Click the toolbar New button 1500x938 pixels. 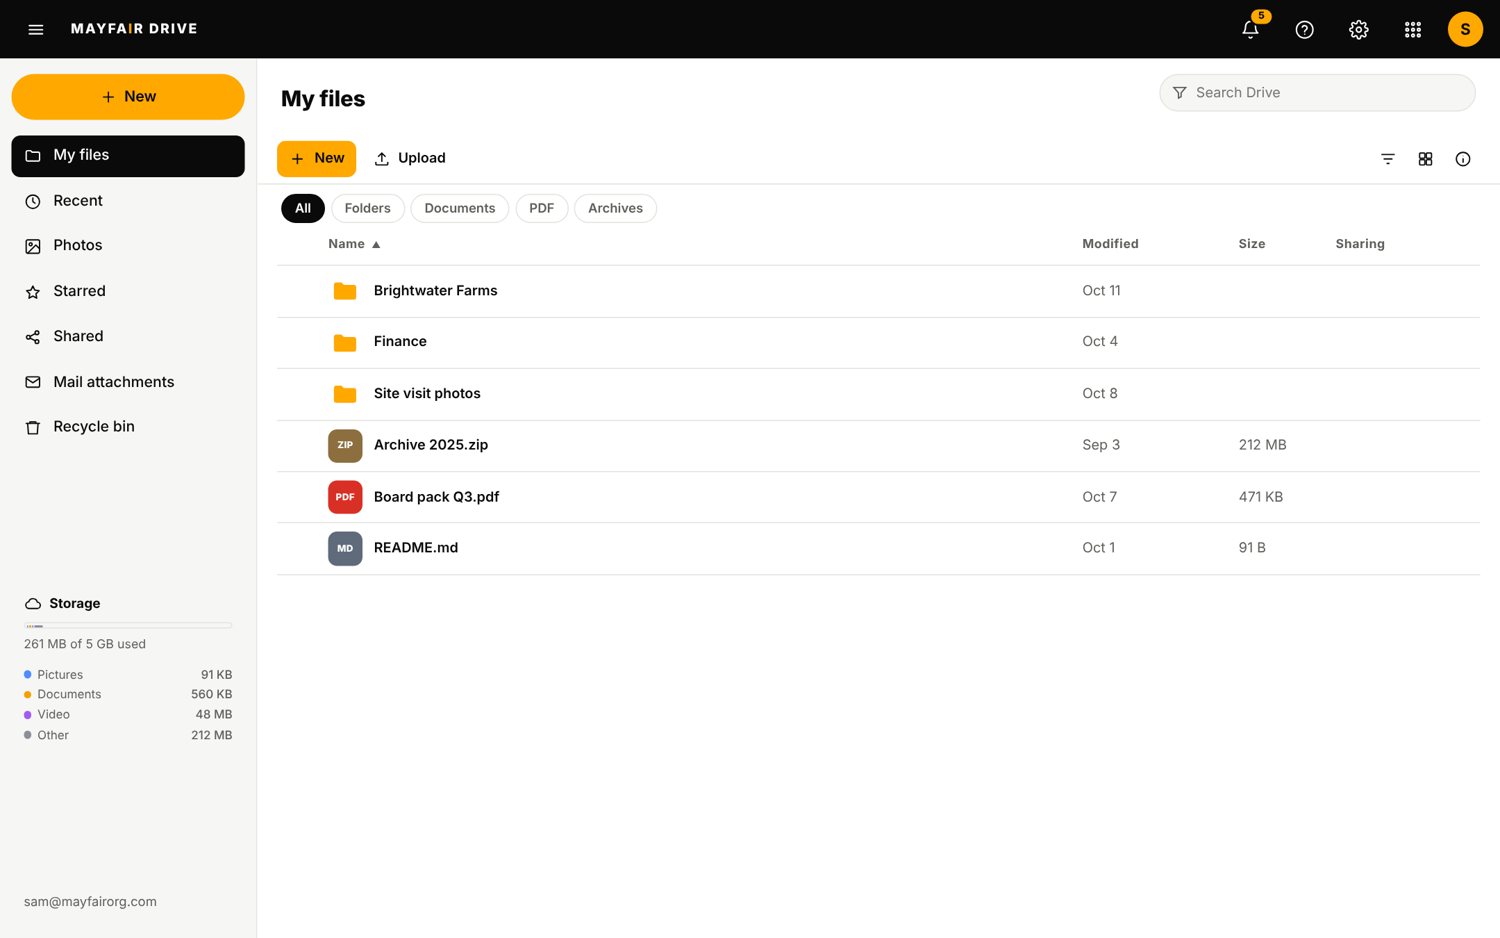316,159
